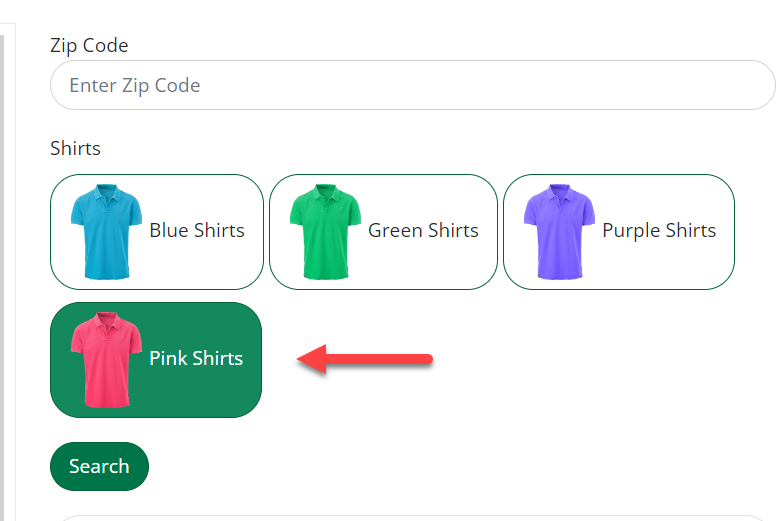Image resolution: width=780 pixels, height=521 pixels.
Task: Toggle the Blue Shirts option card
Action: pyautogui.click(x=157, y=232)
